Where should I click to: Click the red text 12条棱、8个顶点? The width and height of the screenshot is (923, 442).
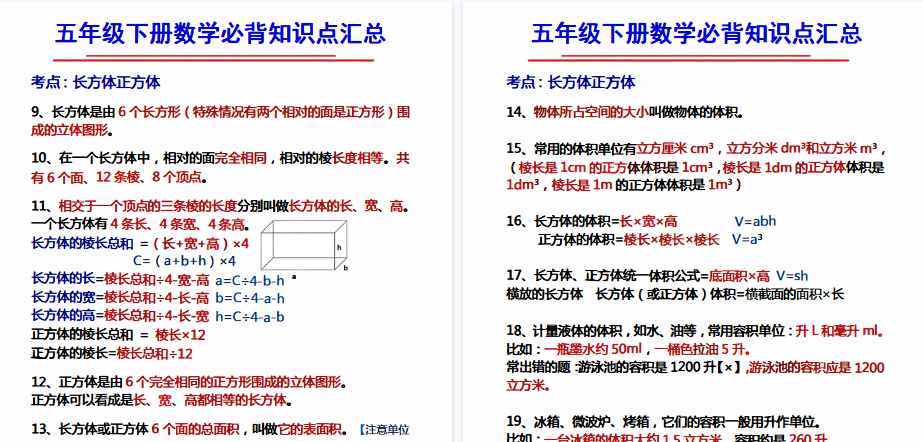[x=148, y=177]
